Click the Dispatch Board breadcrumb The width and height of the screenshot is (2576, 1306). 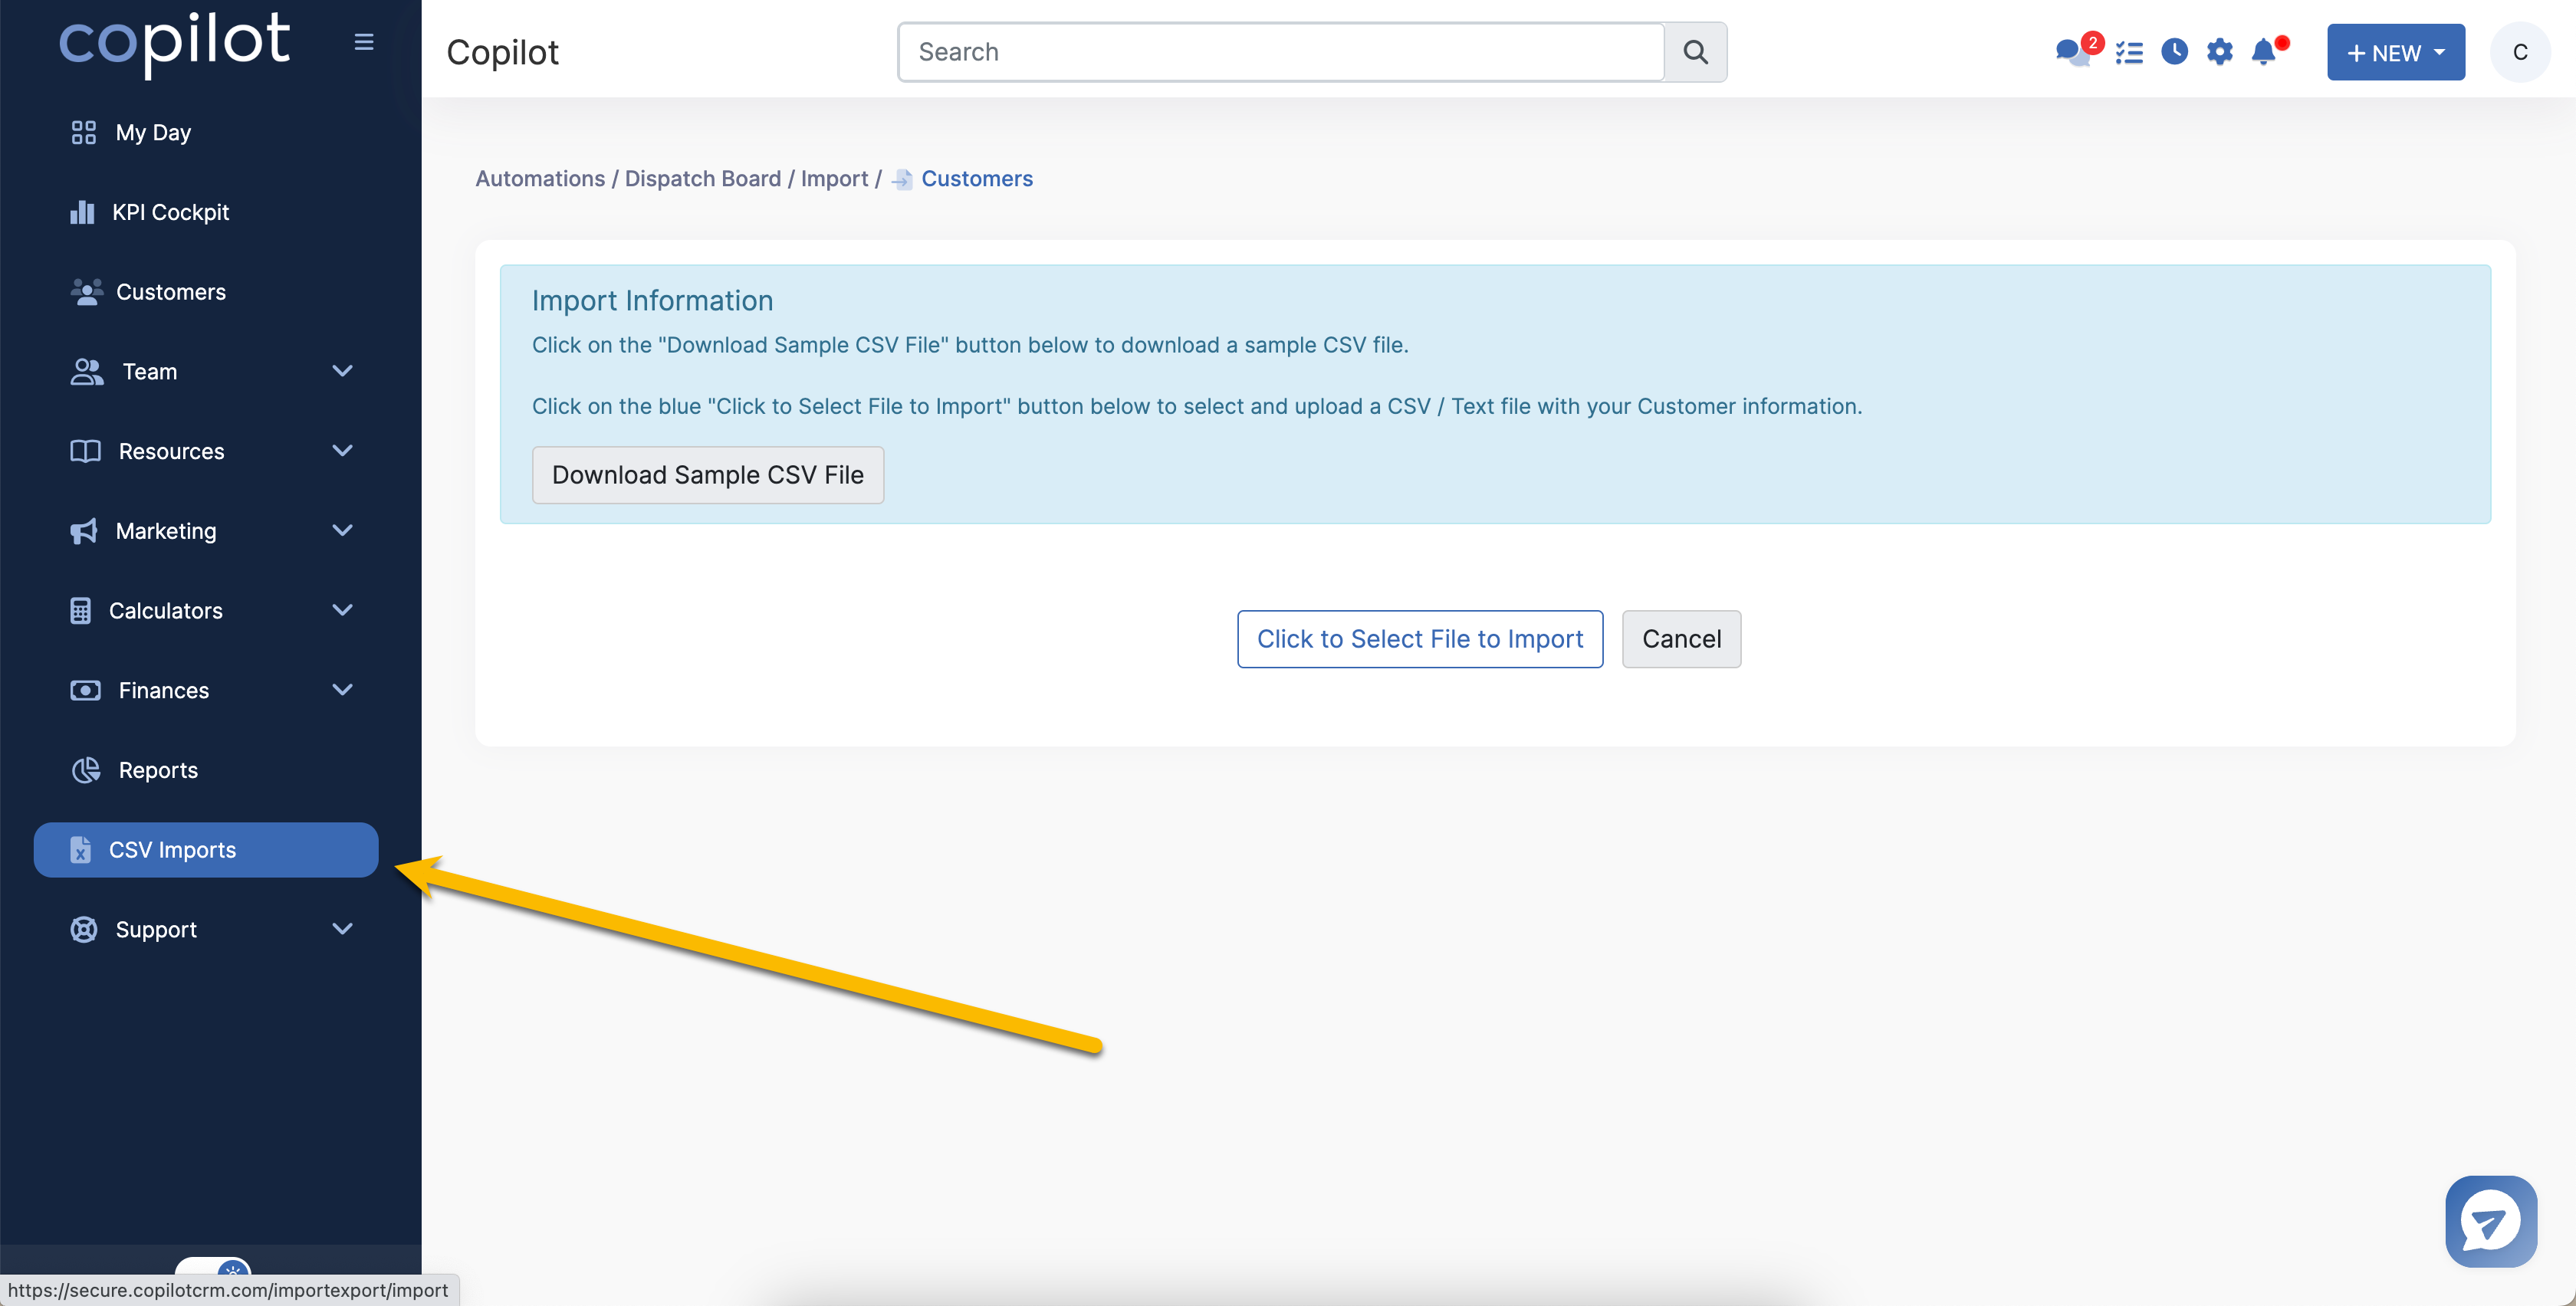[702, 179]
